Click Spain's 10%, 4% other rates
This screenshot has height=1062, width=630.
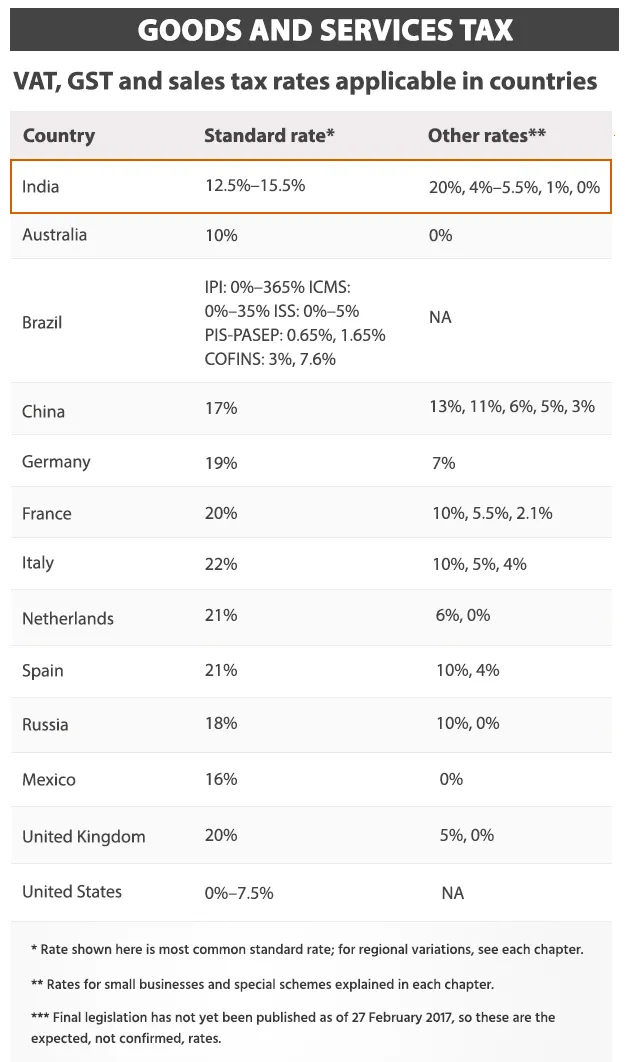click(x=467, y=670)
